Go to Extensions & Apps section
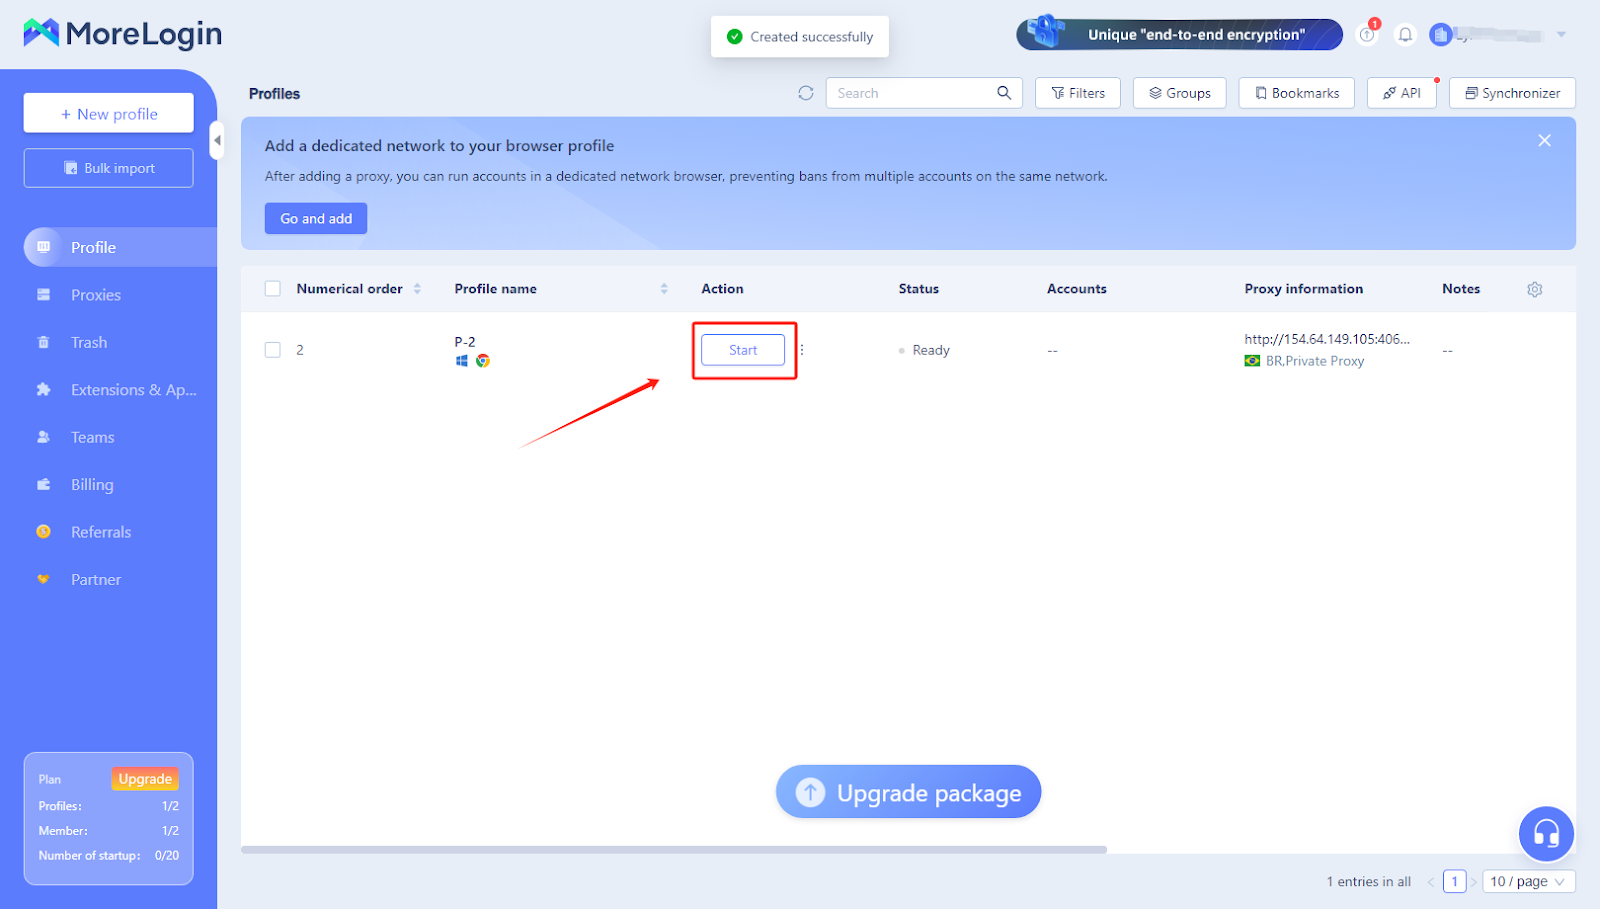 133,390
